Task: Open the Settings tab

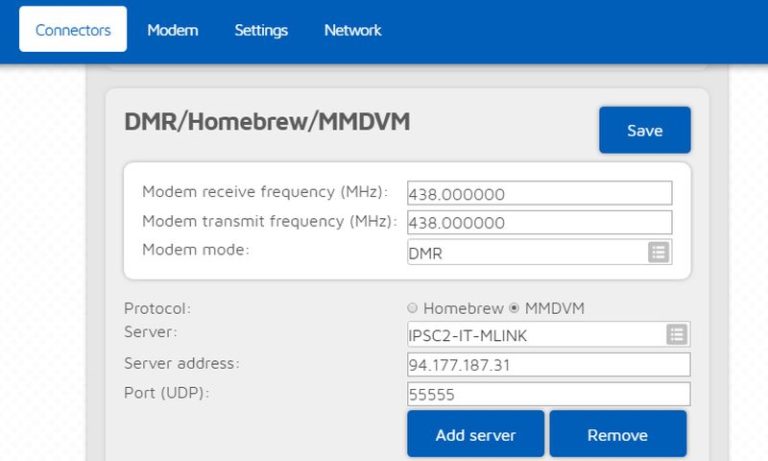Action: point(261,30)
